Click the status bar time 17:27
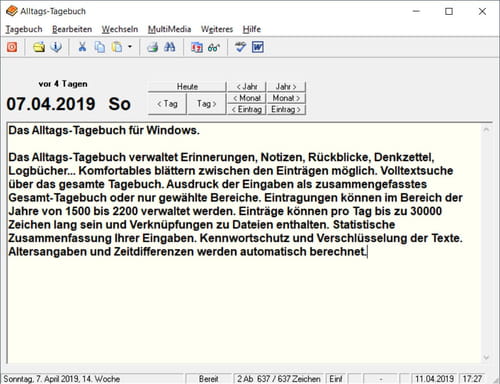Viewport: 500px width, 384px height. tap(472, 379)
